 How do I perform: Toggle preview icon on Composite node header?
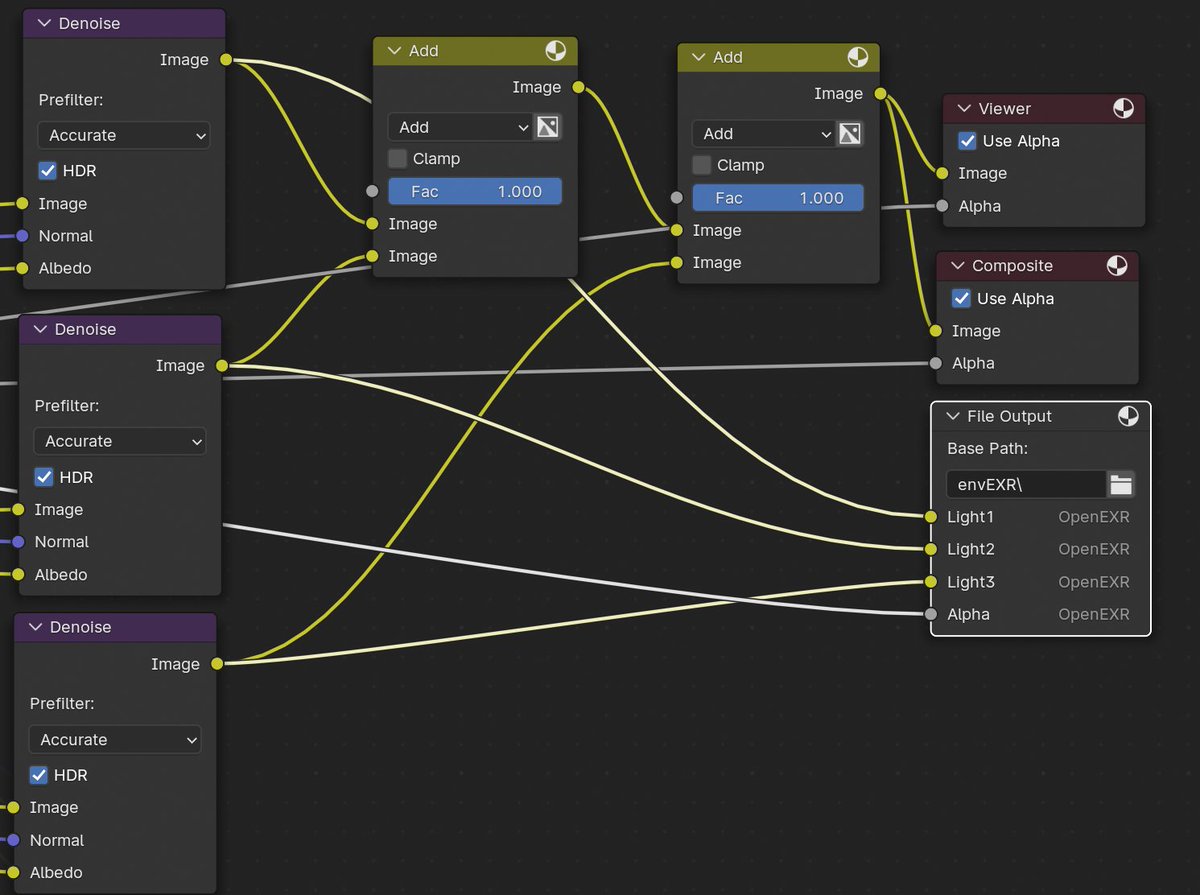[x=1117, y=265]
